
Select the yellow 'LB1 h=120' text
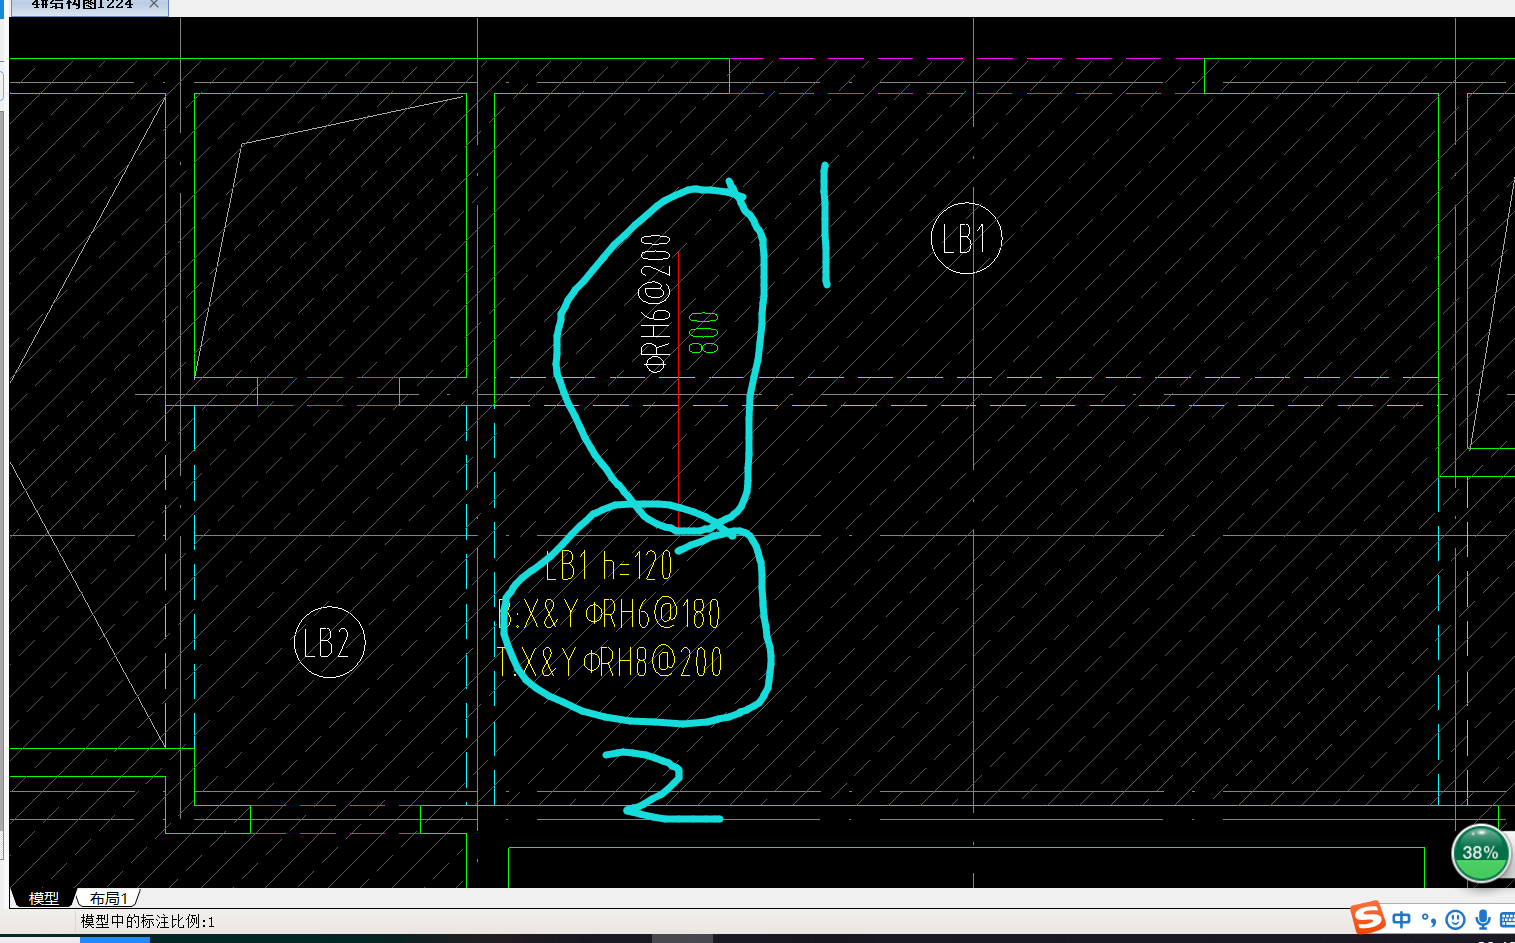[x=609, y=566]
